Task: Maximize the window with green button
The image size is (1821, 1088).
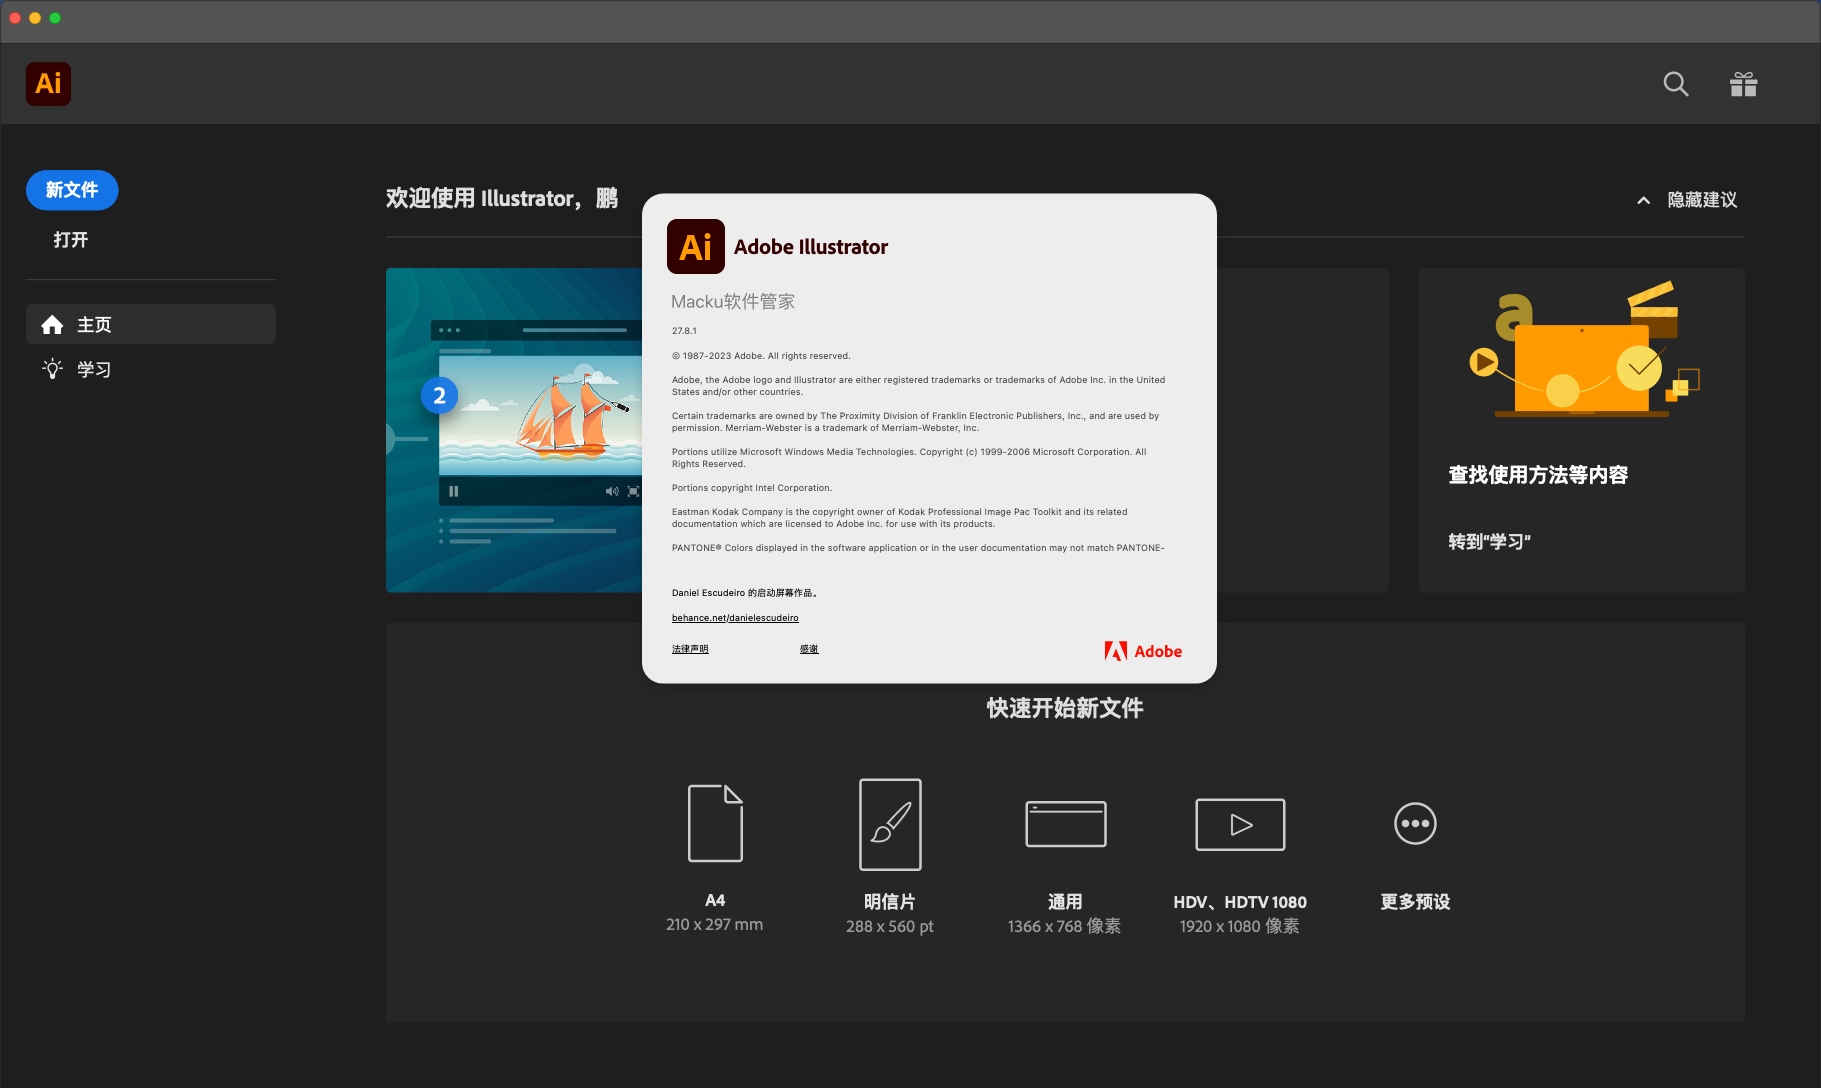Action: tap(55, 18)
